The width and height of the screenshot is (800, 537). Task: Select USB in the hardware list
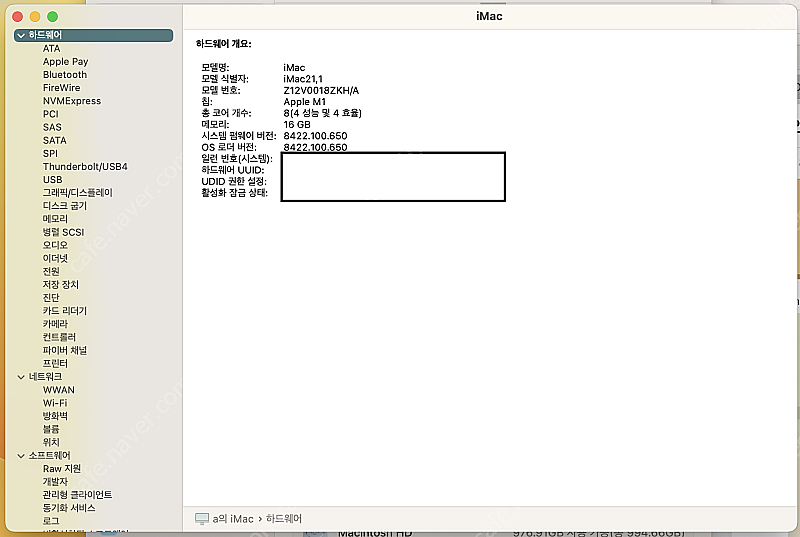click(53, 180)
